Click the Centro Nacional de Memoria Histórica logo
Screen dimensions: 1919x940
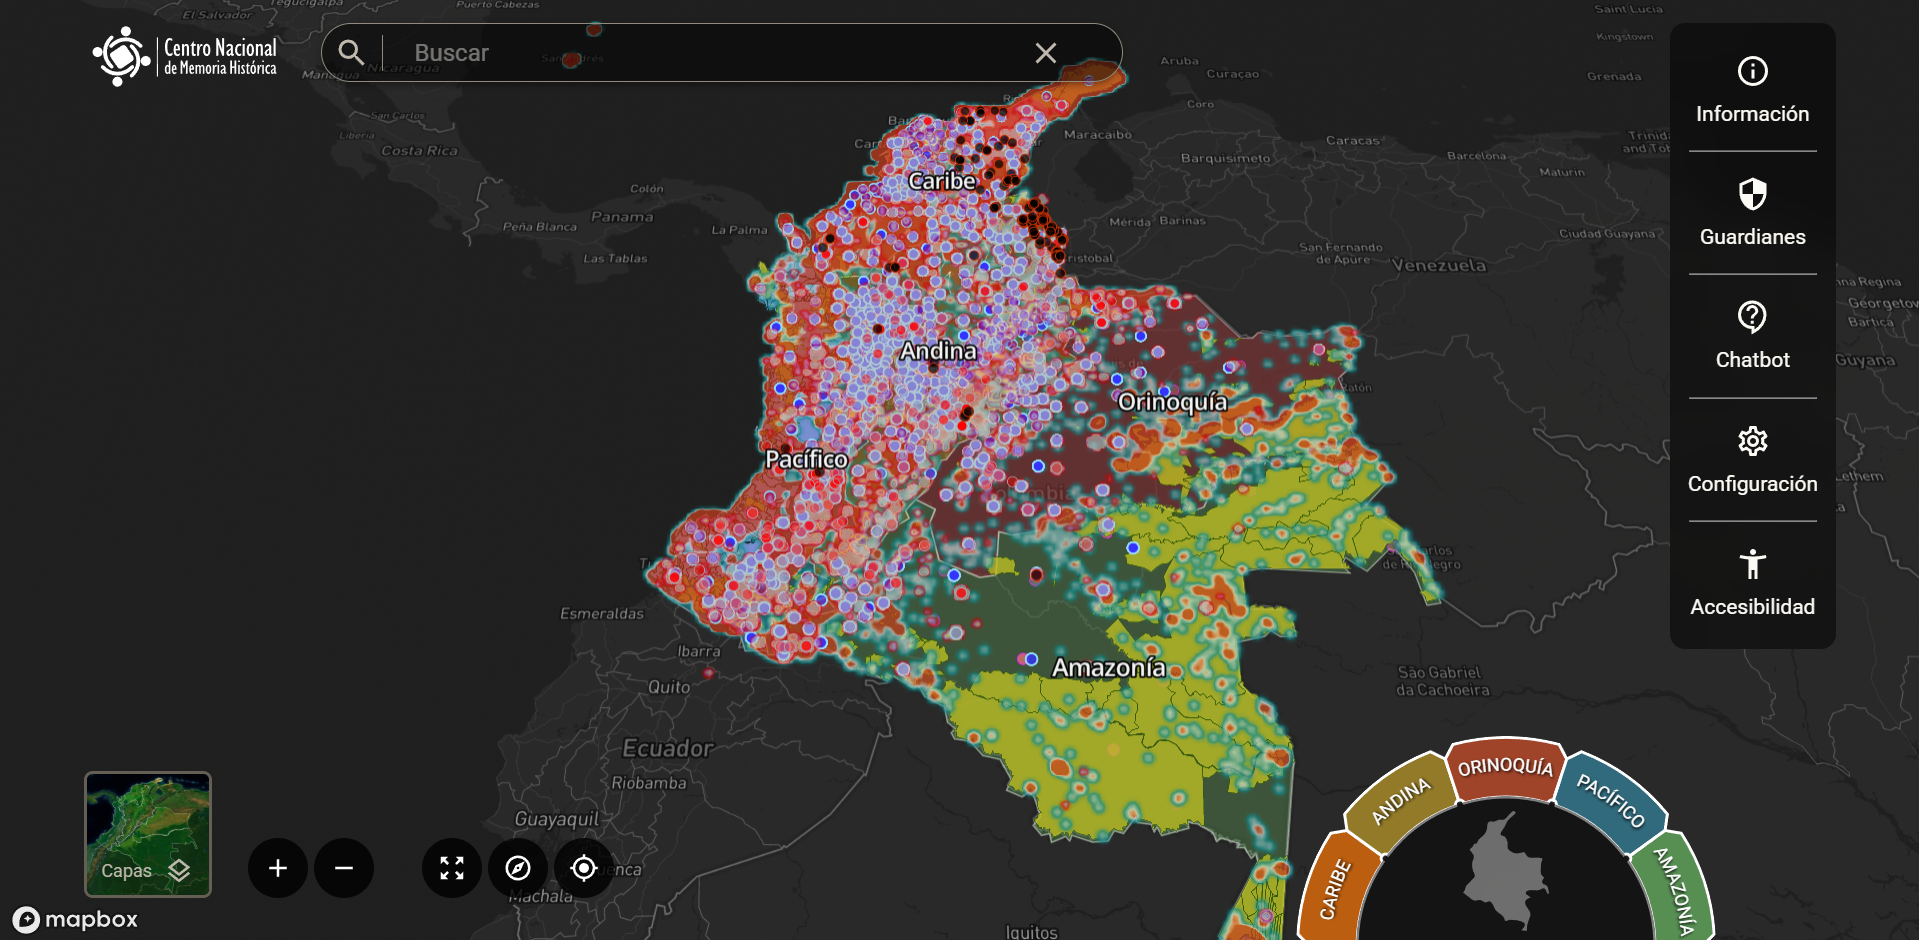[x=185, y=56]
